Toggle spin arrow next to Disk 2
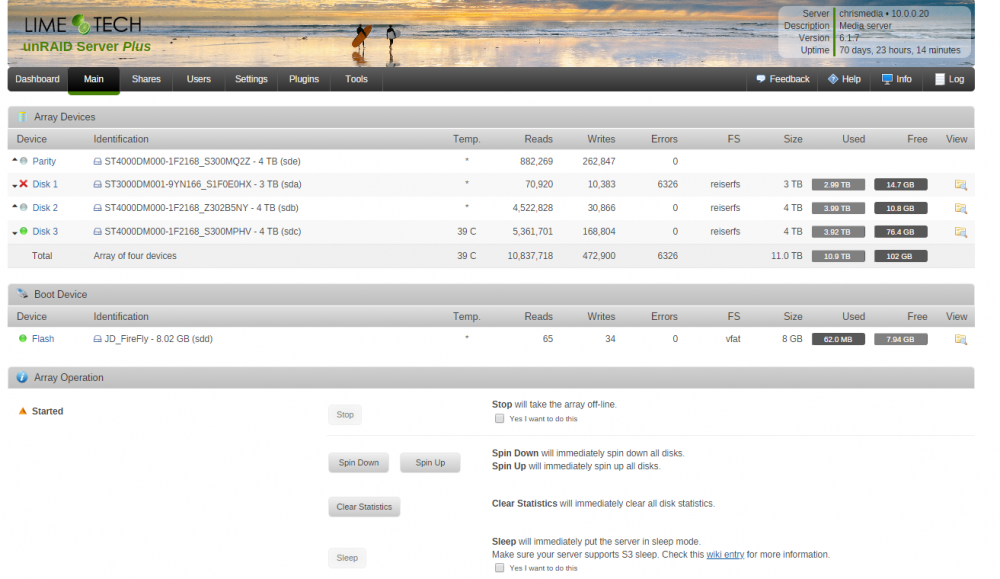1000x579 pixels. [15, 207]
